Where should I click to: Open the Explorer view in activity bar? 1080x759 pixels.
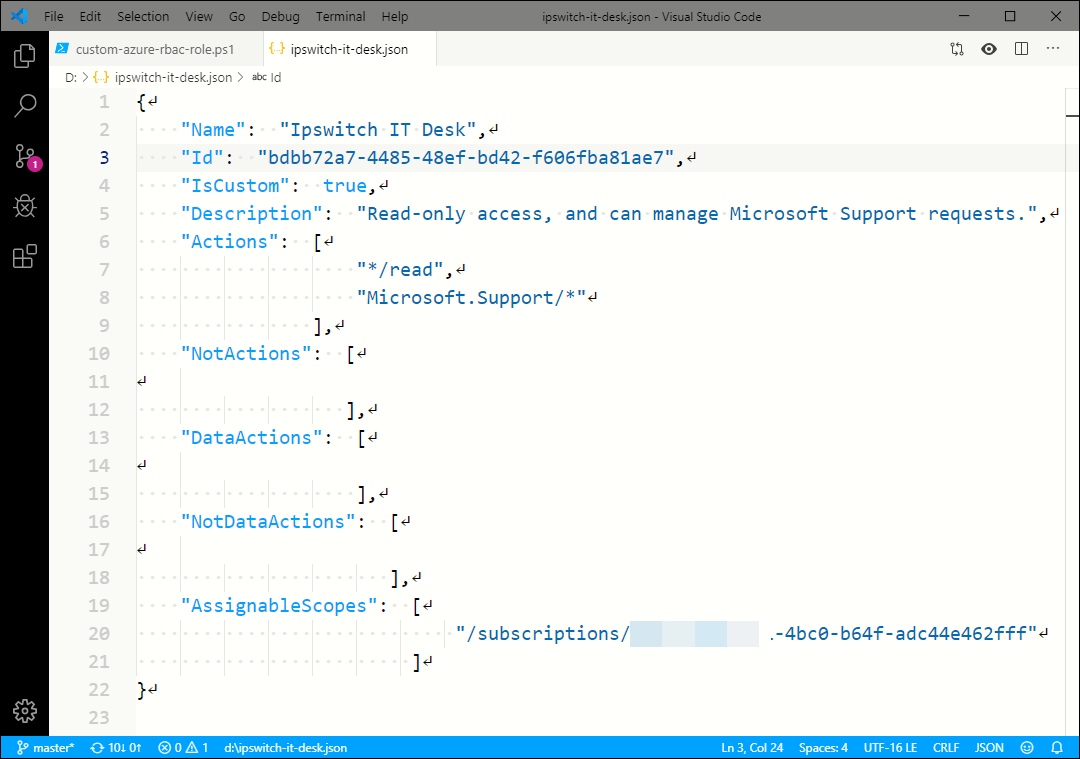(x=25, y=56)
